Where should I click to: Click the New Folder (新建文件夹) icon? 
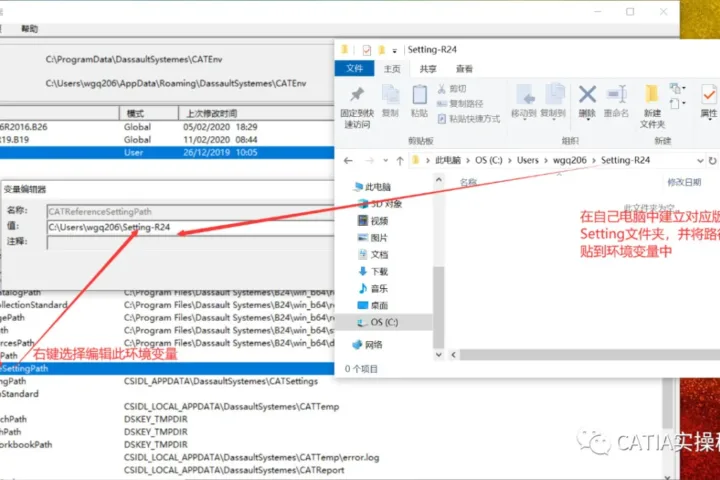pos(652,94)
